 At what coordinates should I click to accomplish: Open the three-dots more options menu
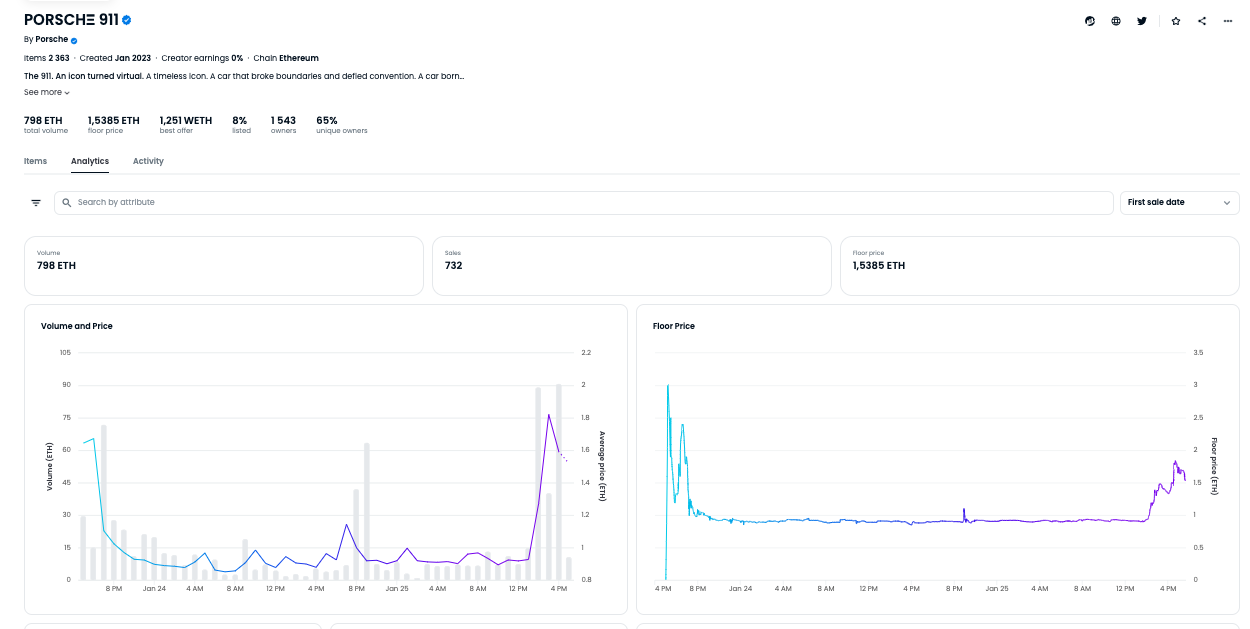(x=1228, y=21)
